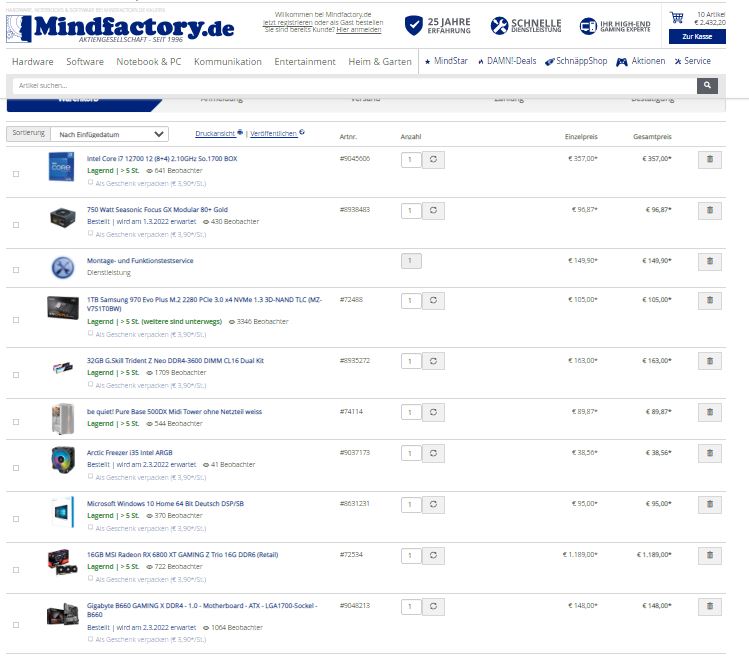Open Gigabyte B660 GAMING X product title link
Image resolution: width=749 pixels, height=657 pixels.
(202, 610)
